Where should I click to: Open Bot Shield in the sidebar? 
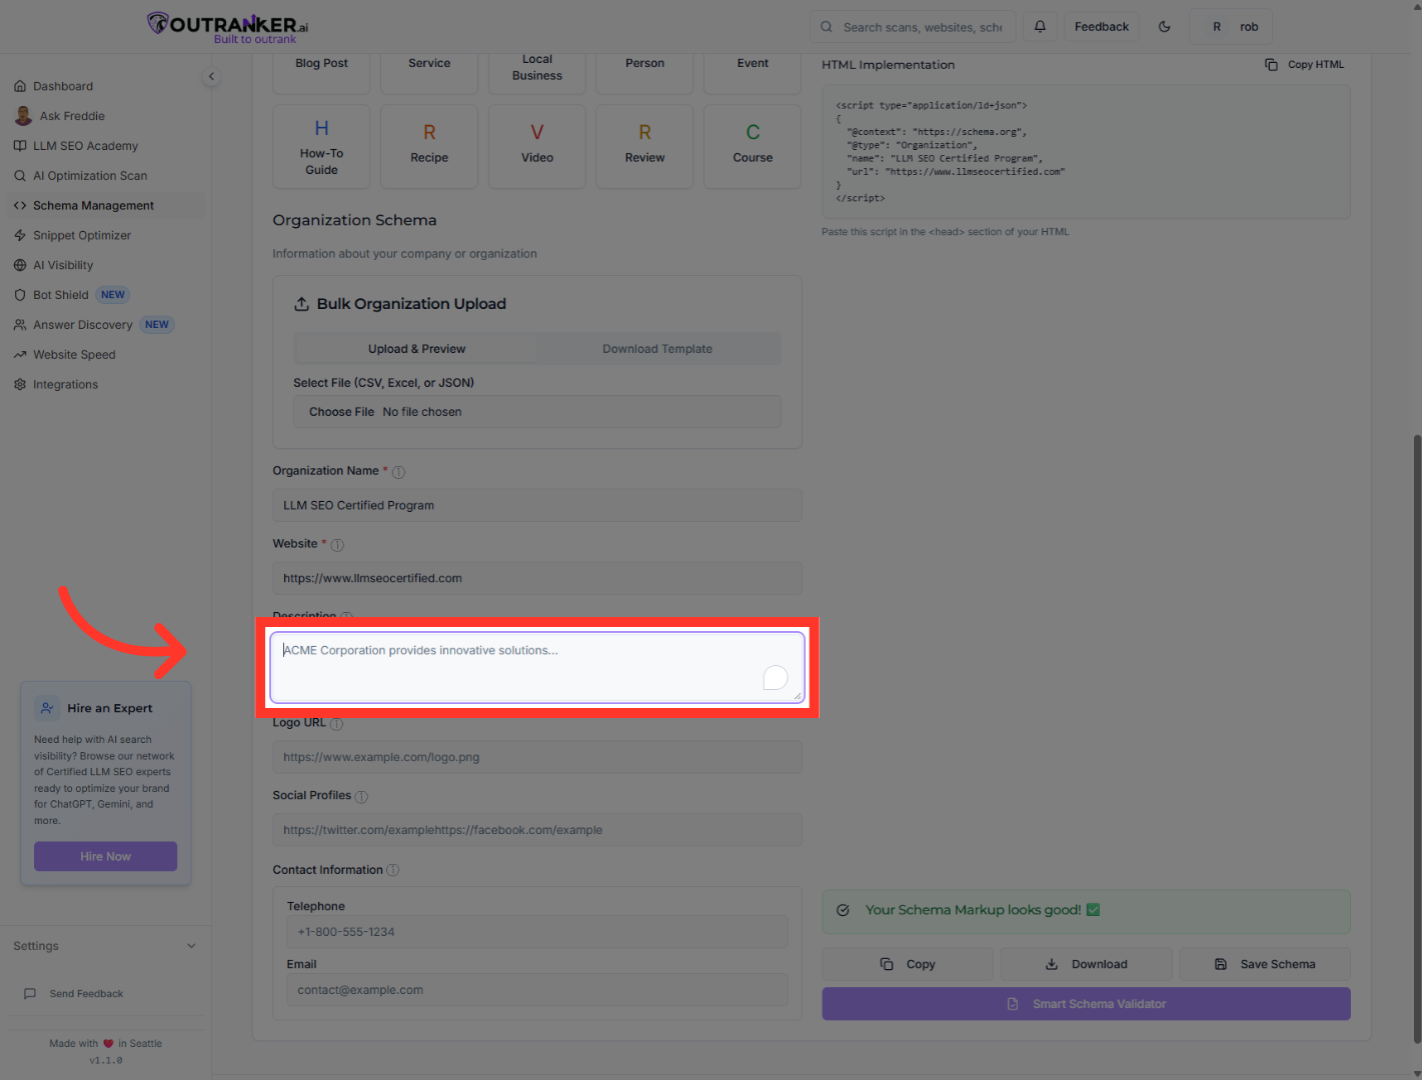pyautogui.click(x=61, y=295)
